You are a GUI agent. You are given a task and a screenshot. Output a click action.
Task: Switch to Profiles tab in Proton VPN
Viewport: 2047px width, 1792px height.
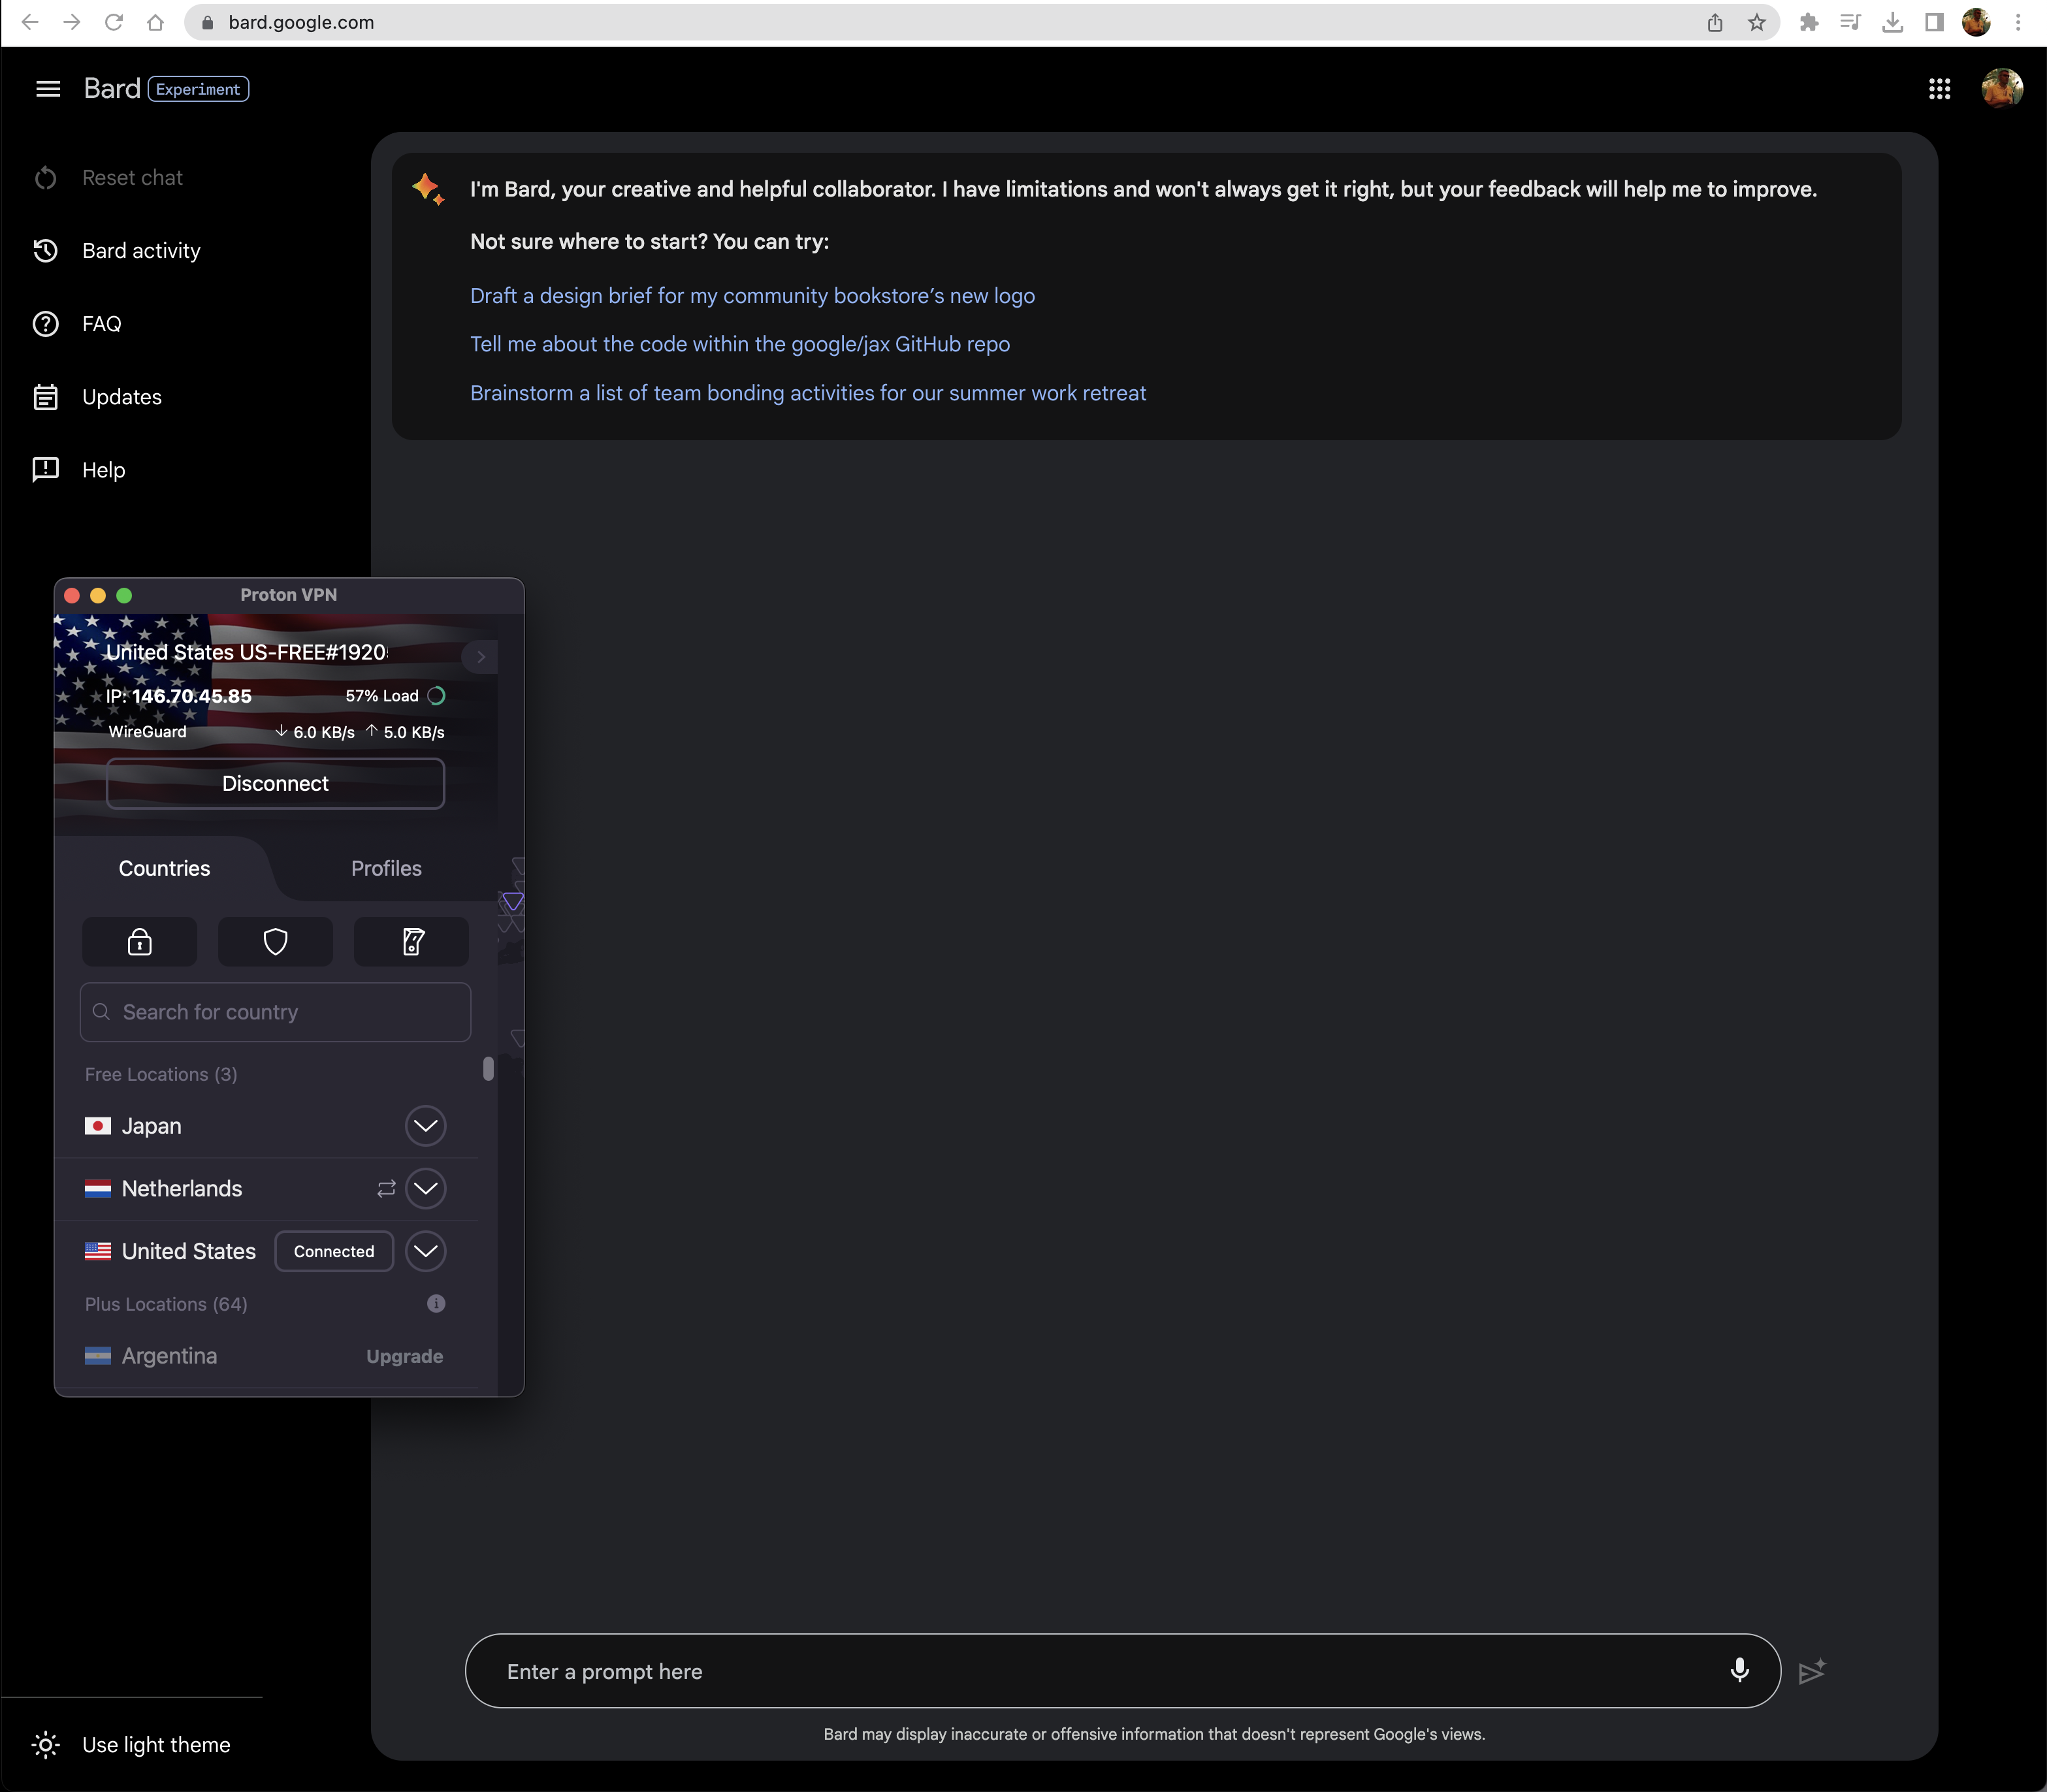click(386, 869)
